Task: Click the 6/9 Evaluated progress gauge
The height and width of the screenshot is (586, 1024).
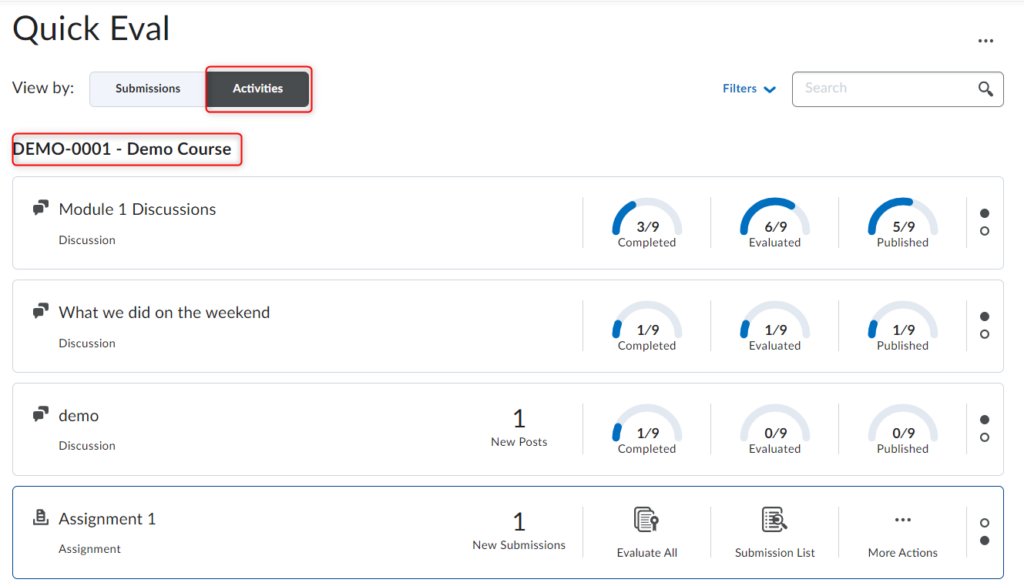Action: (x=775, y=220)
